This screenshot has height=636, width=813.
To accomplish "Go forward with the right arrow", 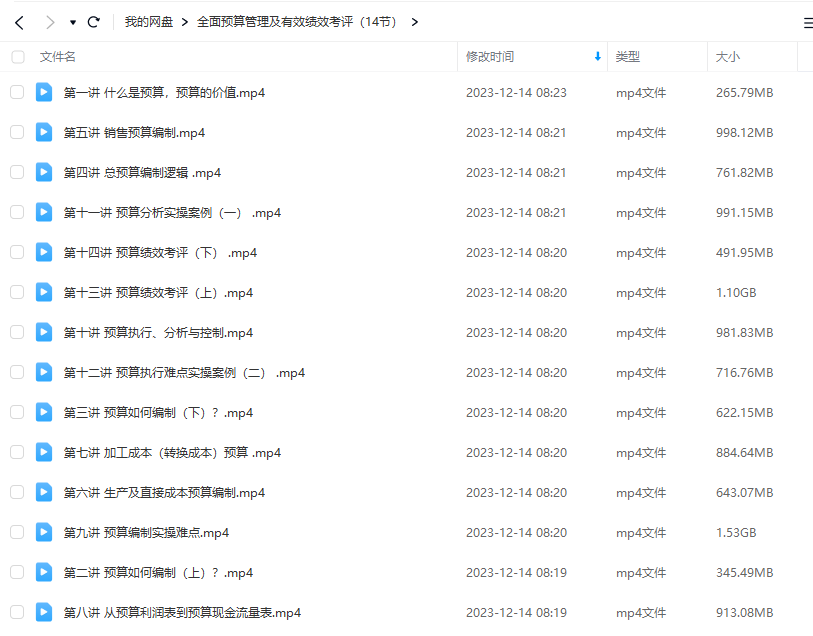I will point(50,22).
